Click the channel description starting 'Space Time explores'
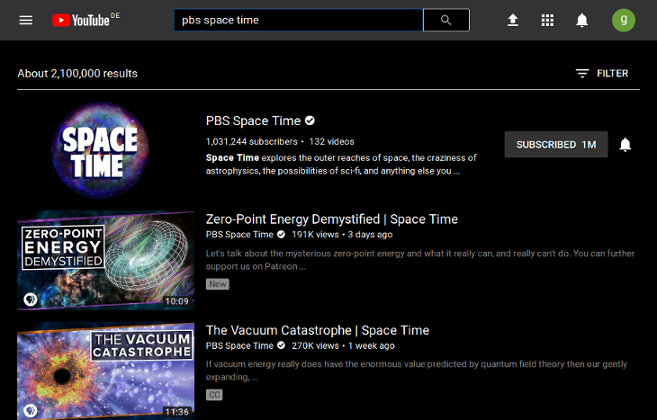The image size is (657, 420). click(341, 164)
